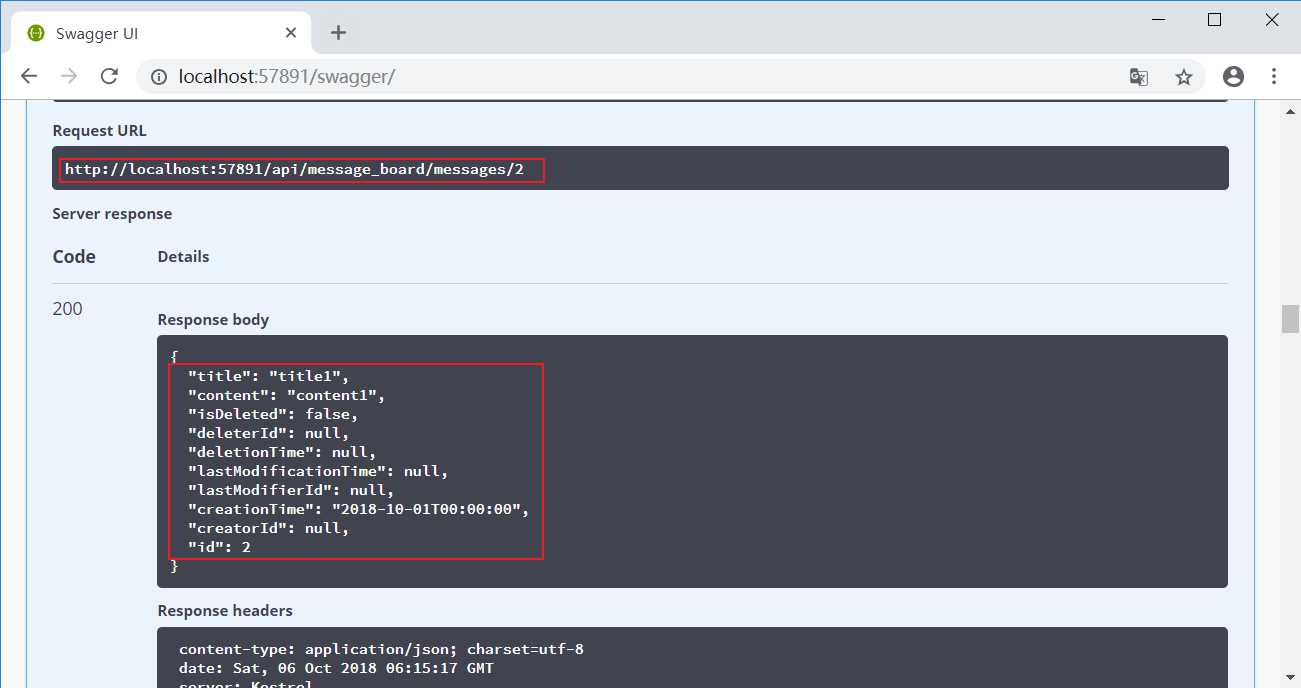Screen dimensions: 1301x688
Task: Click the "Code" column header
Action: (x=74, y=256)
